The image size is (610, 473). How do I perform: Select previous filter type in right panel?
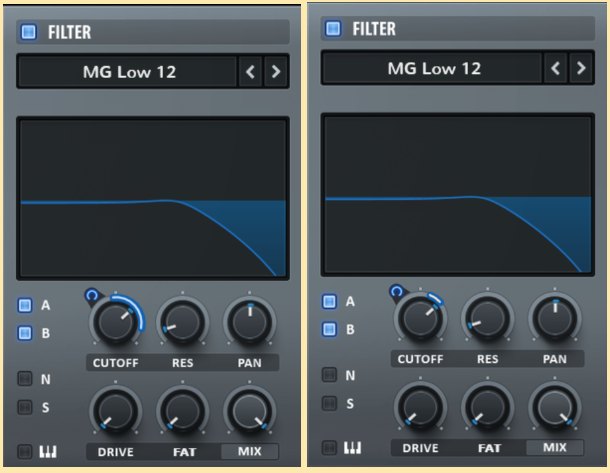click(x=555, y=68)
